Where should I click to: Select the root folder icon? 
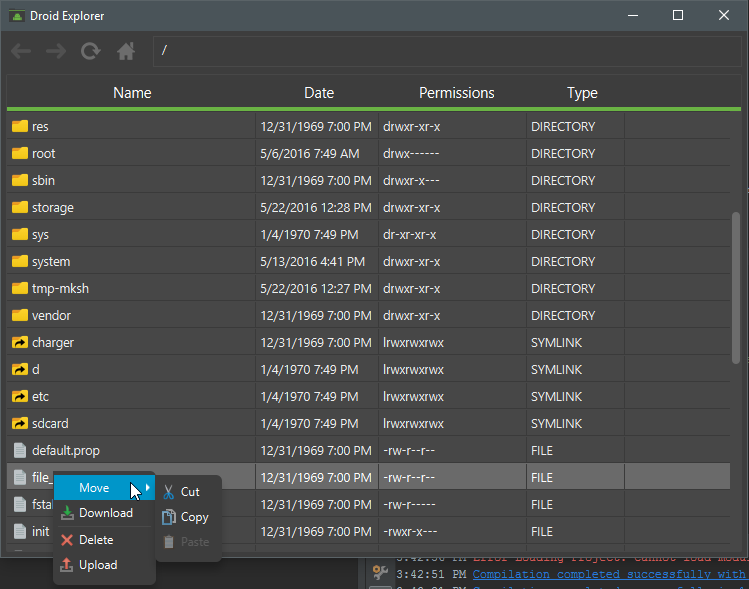[x=20, y=153]
